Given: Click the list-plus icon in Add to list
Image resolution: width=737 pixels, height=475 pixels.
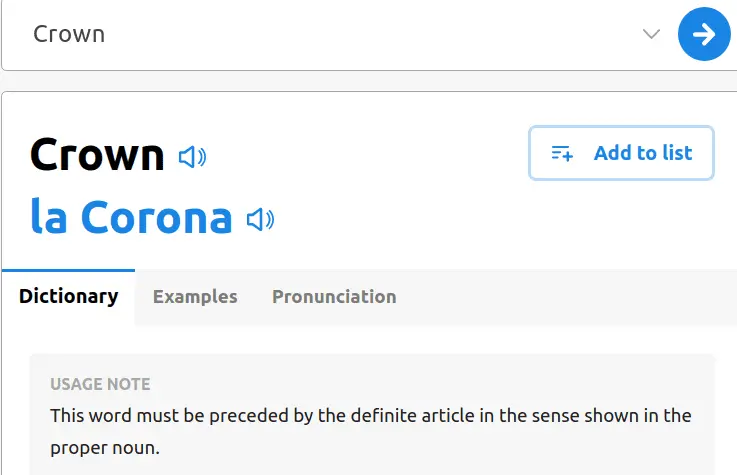Looking at the screenshot, I should click(562, 153).
